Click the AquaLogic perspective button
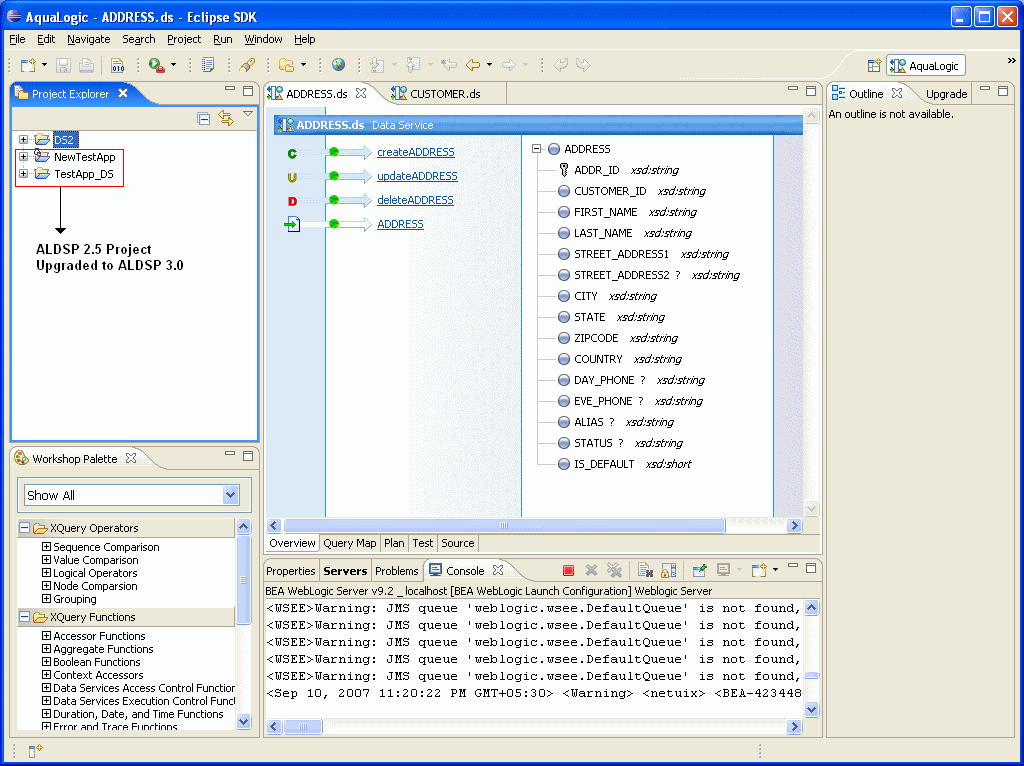 click(925, 65)
